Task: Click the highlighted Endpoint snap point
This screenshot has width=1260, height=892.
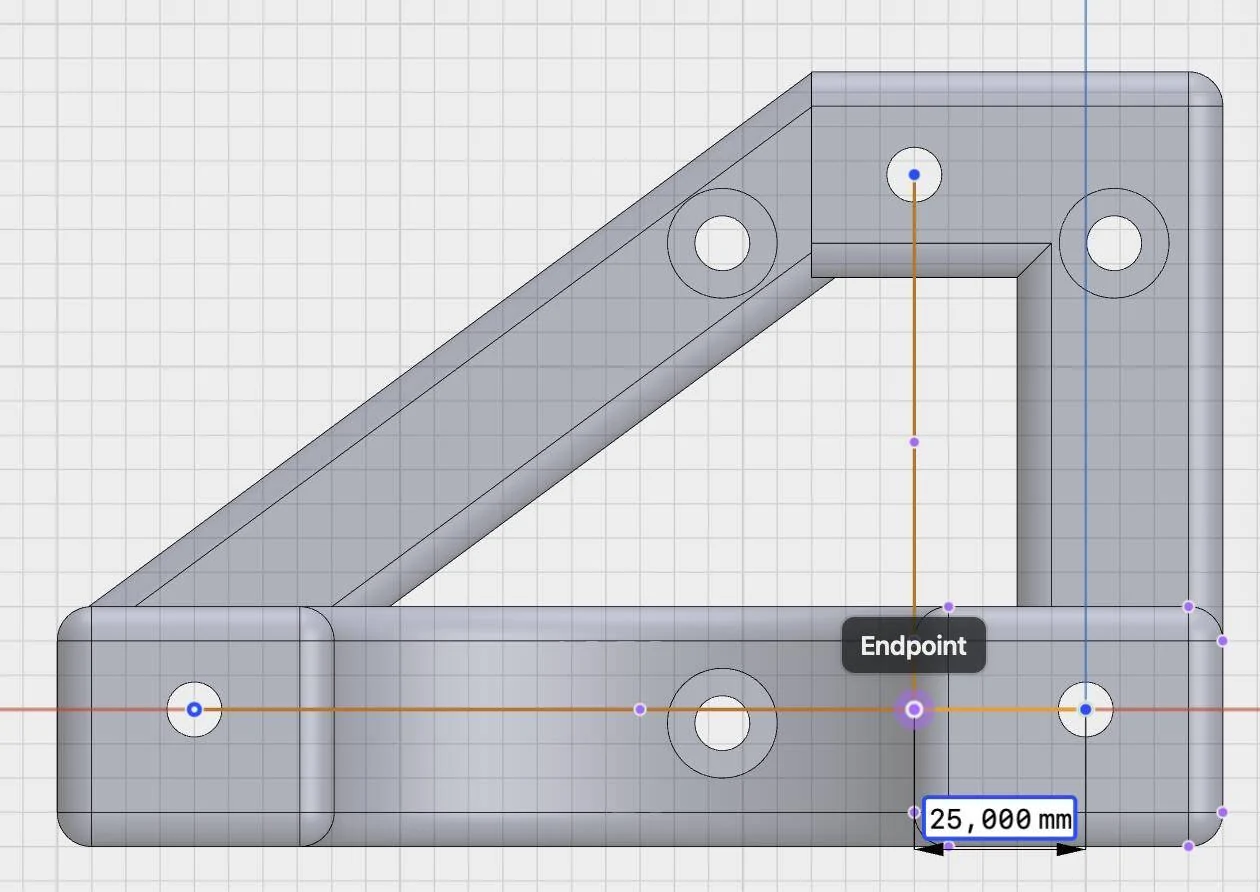Action: [x=913, y=709]
